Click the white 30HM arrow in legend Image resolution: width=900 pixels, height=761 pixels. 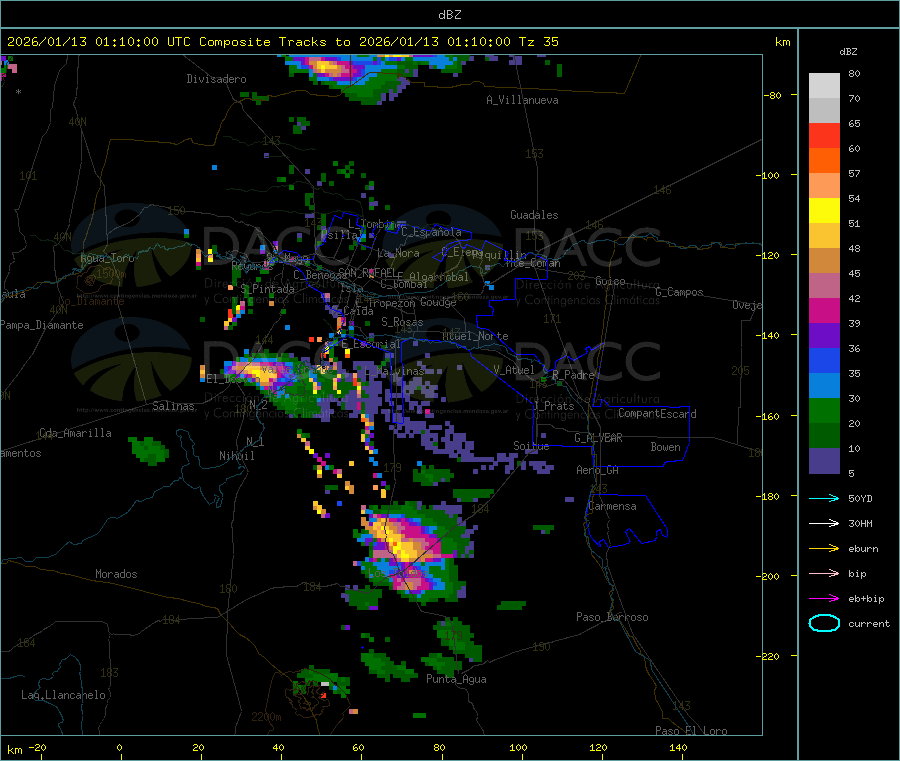coord(824,523)
